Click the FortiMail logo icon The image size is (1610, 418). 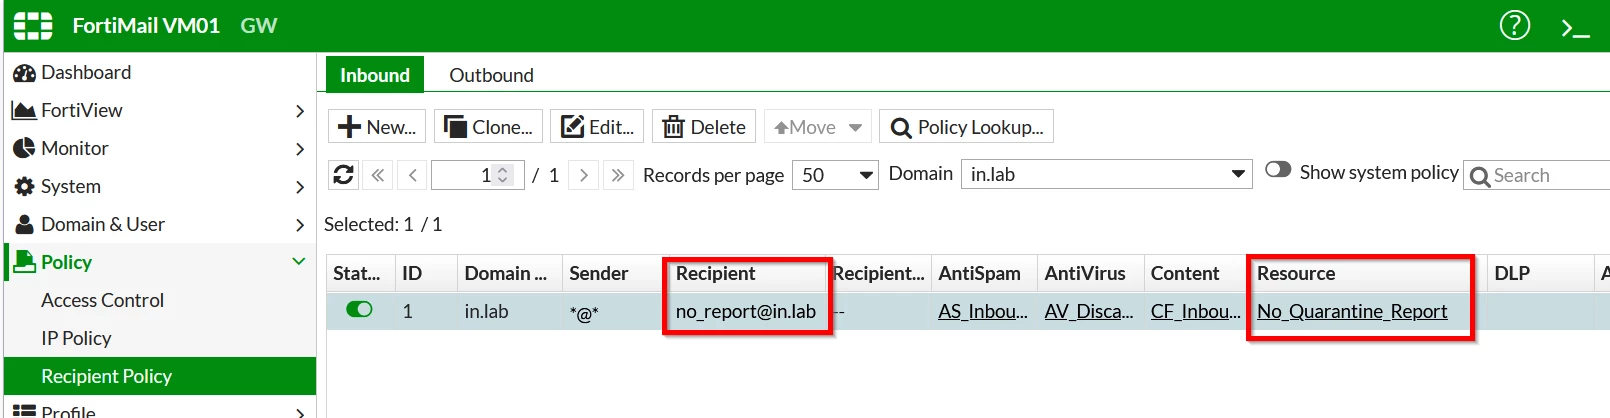tap(33, 26)
